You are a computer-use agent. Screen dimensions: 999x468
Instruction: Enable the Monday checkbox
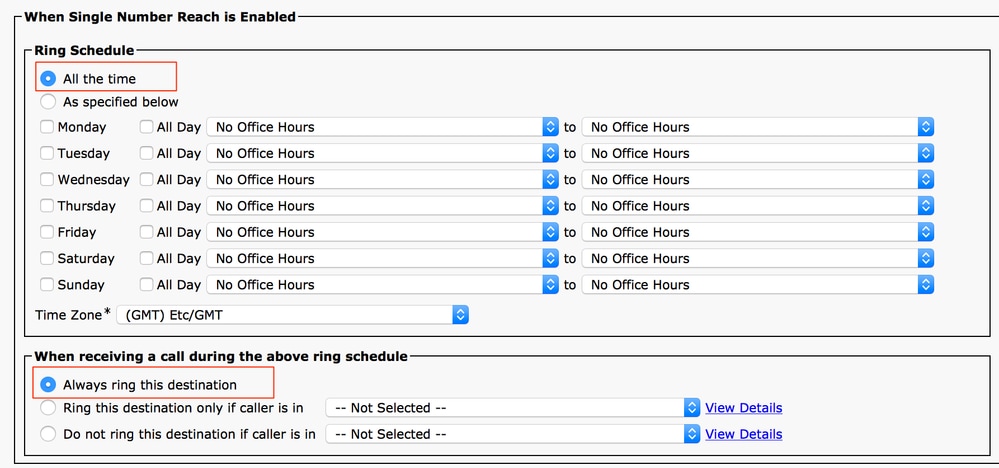pos(47,127)
